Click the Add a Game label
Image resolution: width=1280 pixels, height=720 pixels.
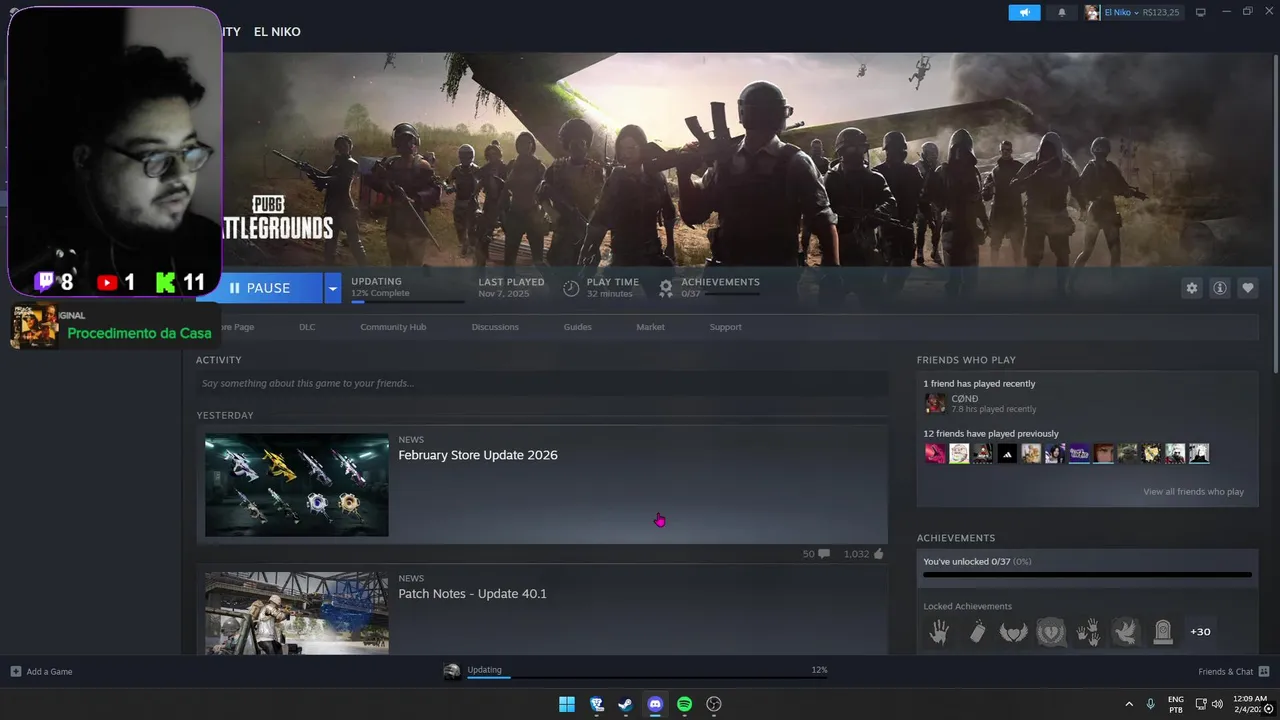49,671
